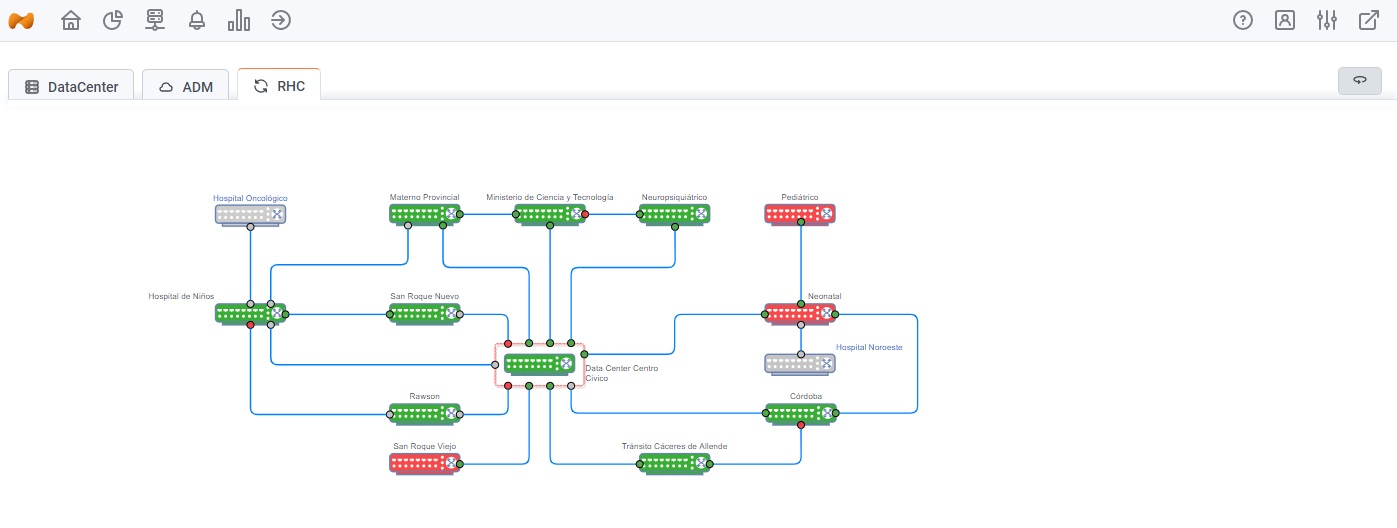The width and height of the screenshot is (1397, 528).
Task: Switch to the ADM tab
Action: 186,87
